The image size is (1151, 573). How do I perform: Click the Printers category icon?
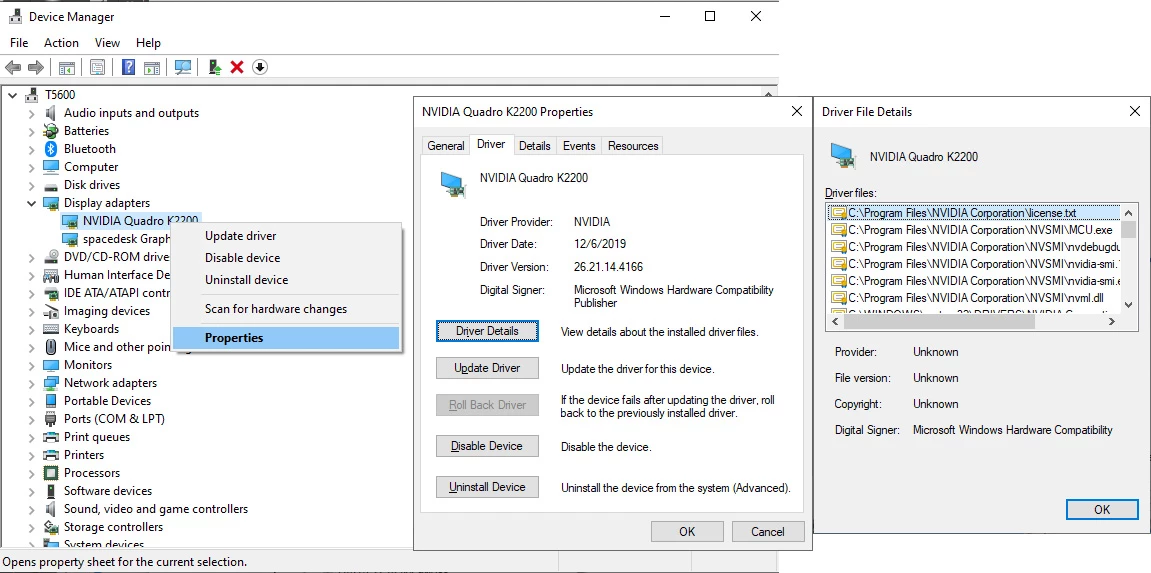[x=51, y=455]
